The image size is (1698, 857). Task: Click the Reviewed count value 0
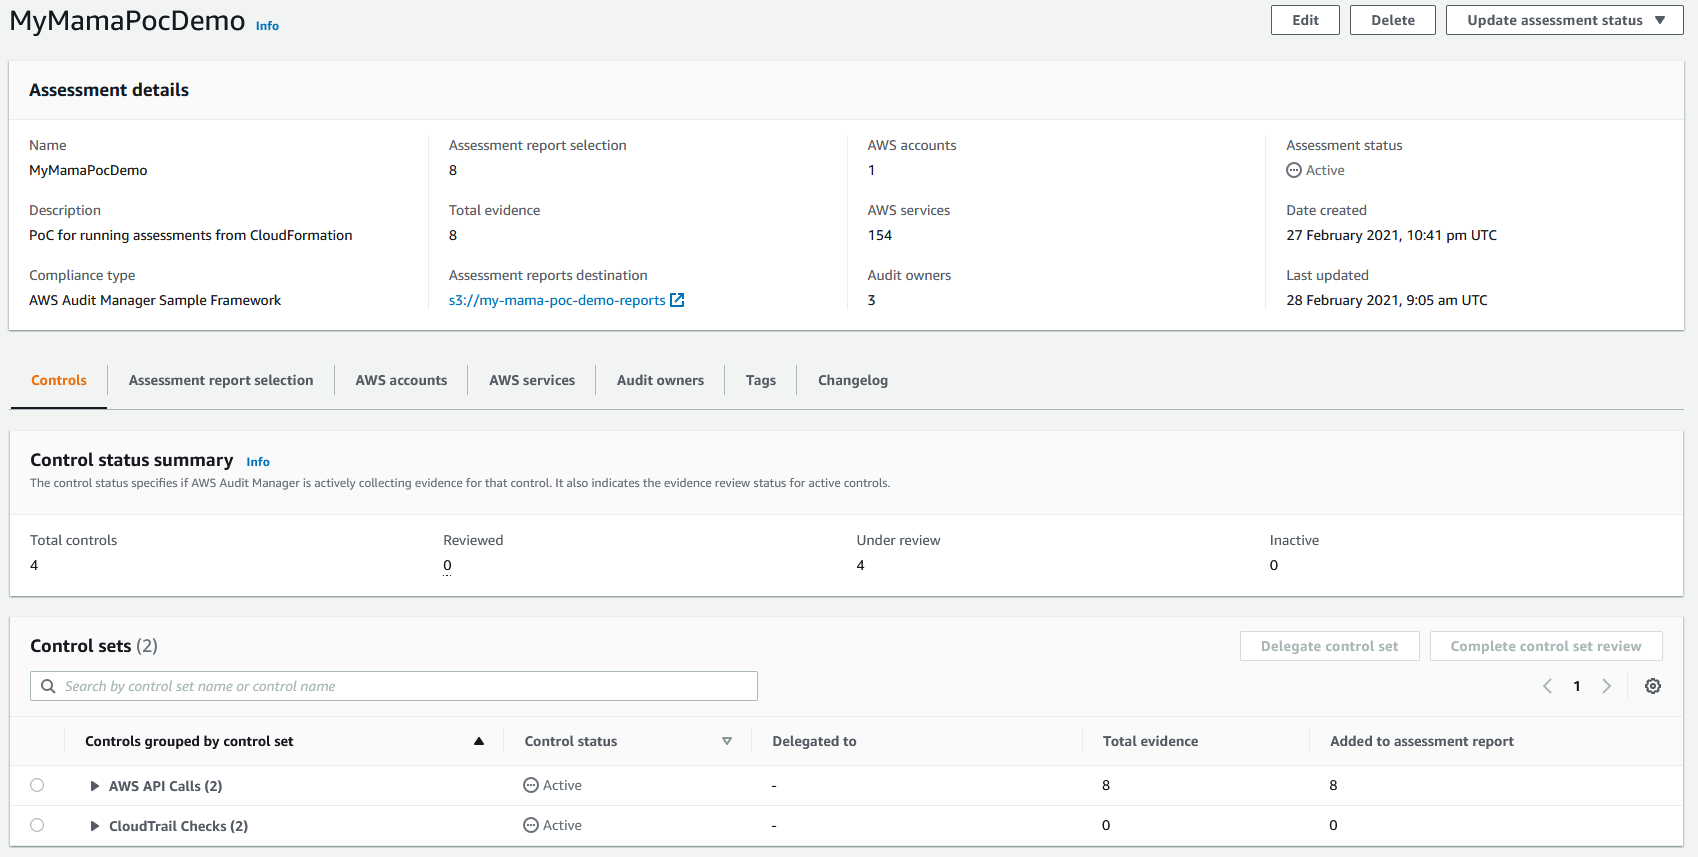[x=447, y=565]
